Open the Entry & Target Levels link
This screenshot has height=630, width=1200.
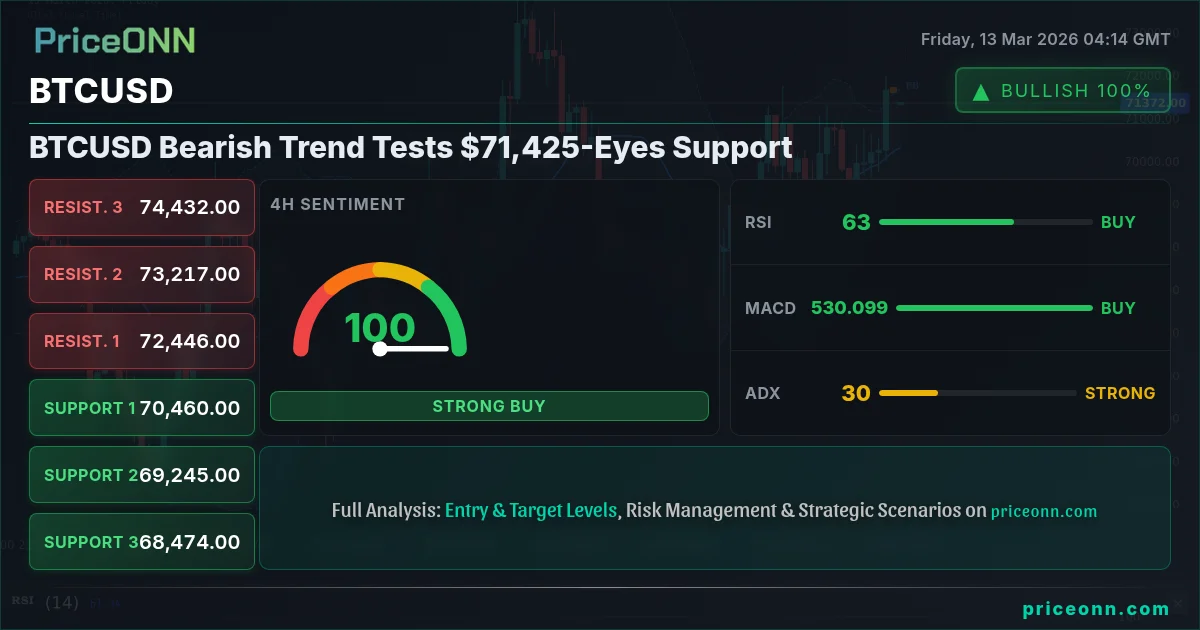pyautogui.click(x=531, y=510)
